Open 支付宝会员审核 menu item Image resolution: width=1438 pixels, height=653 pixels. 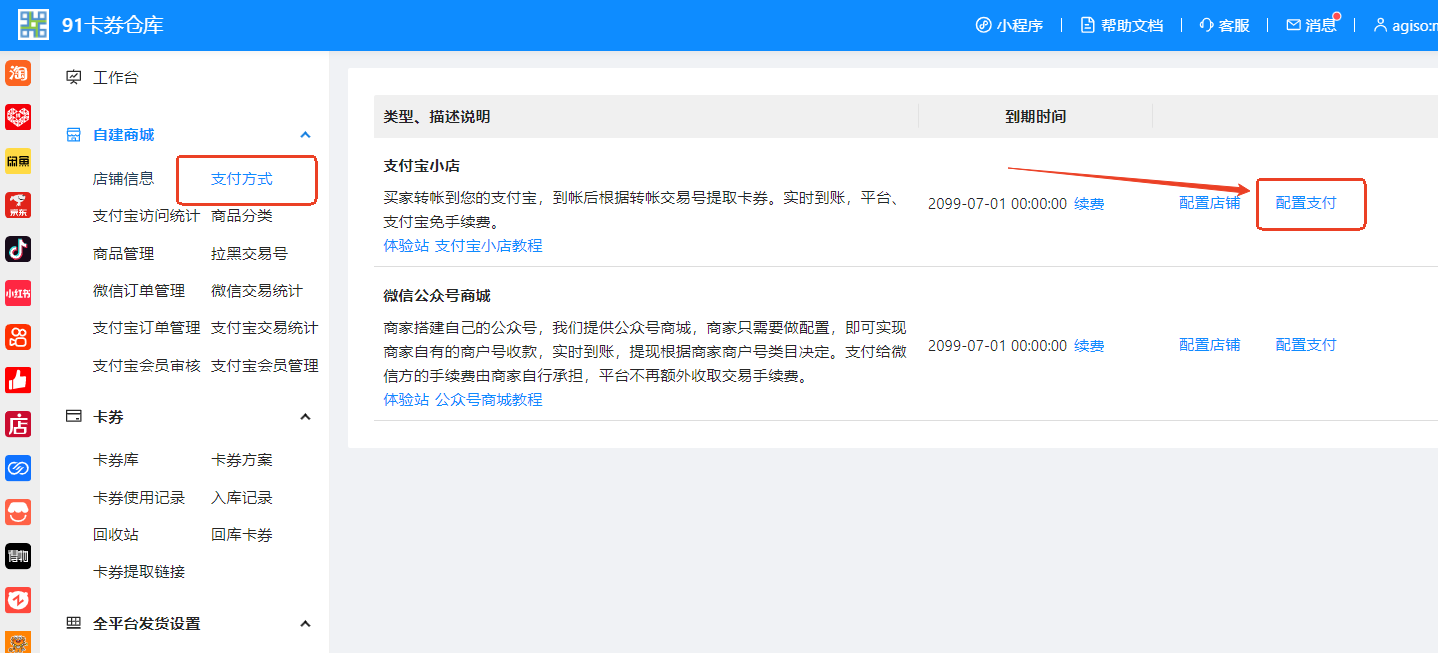coord(146,366)
